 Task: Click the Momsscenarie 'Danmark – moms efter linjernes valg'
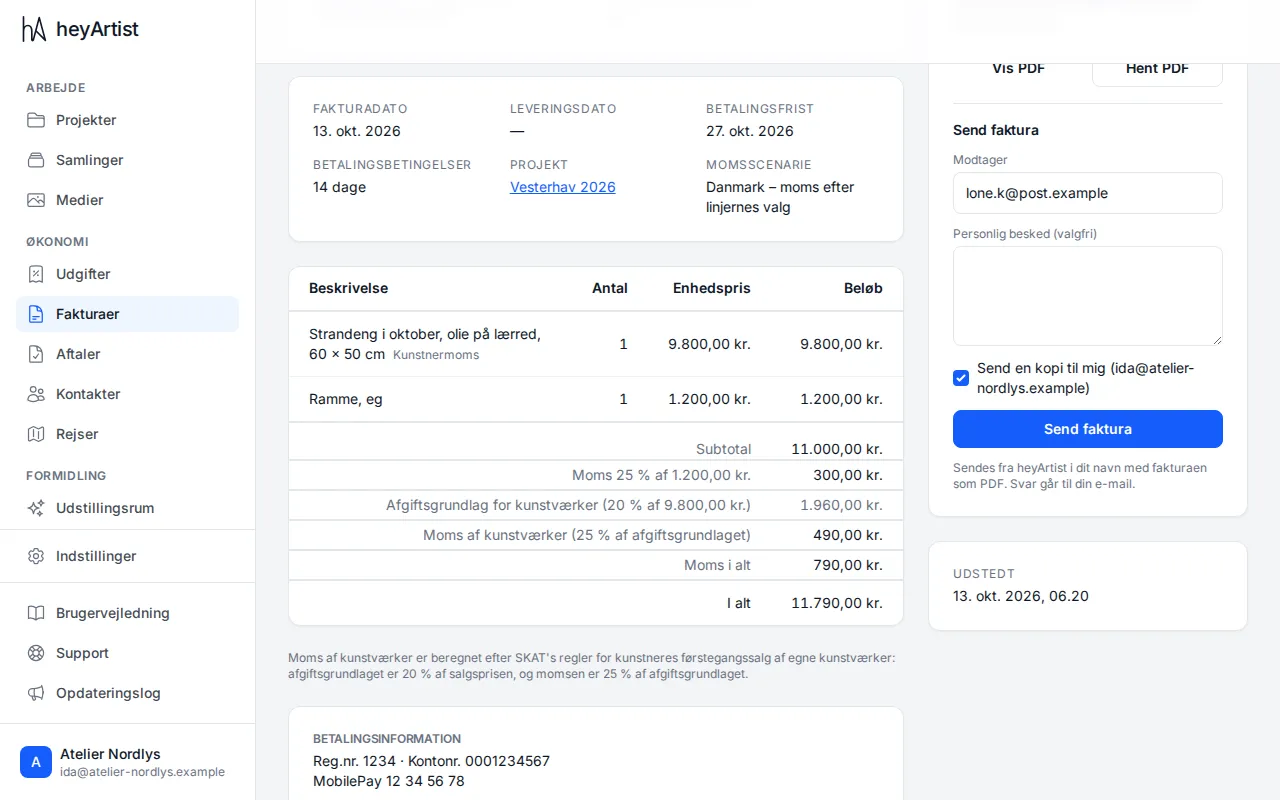[780, 197]
